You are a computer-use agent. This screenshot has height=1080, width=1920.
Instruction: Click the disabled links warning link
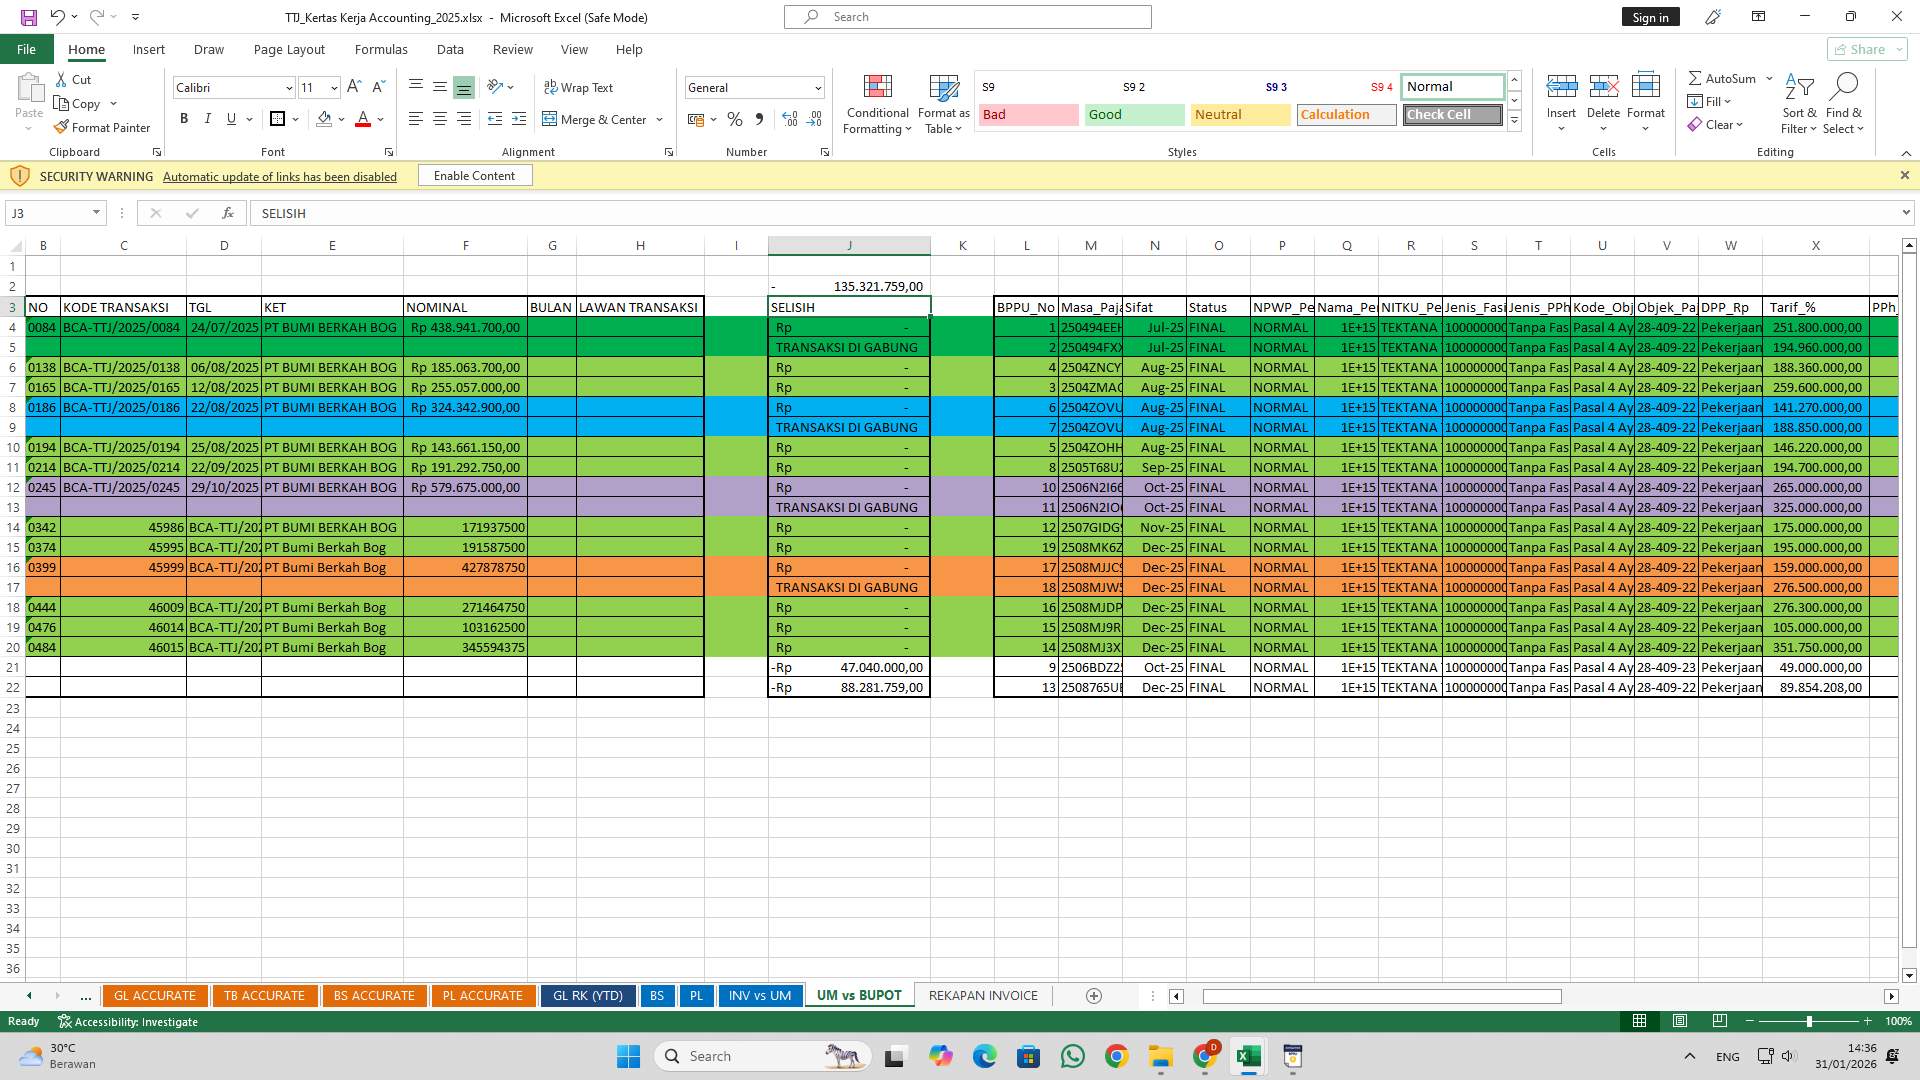click(279, 177)
